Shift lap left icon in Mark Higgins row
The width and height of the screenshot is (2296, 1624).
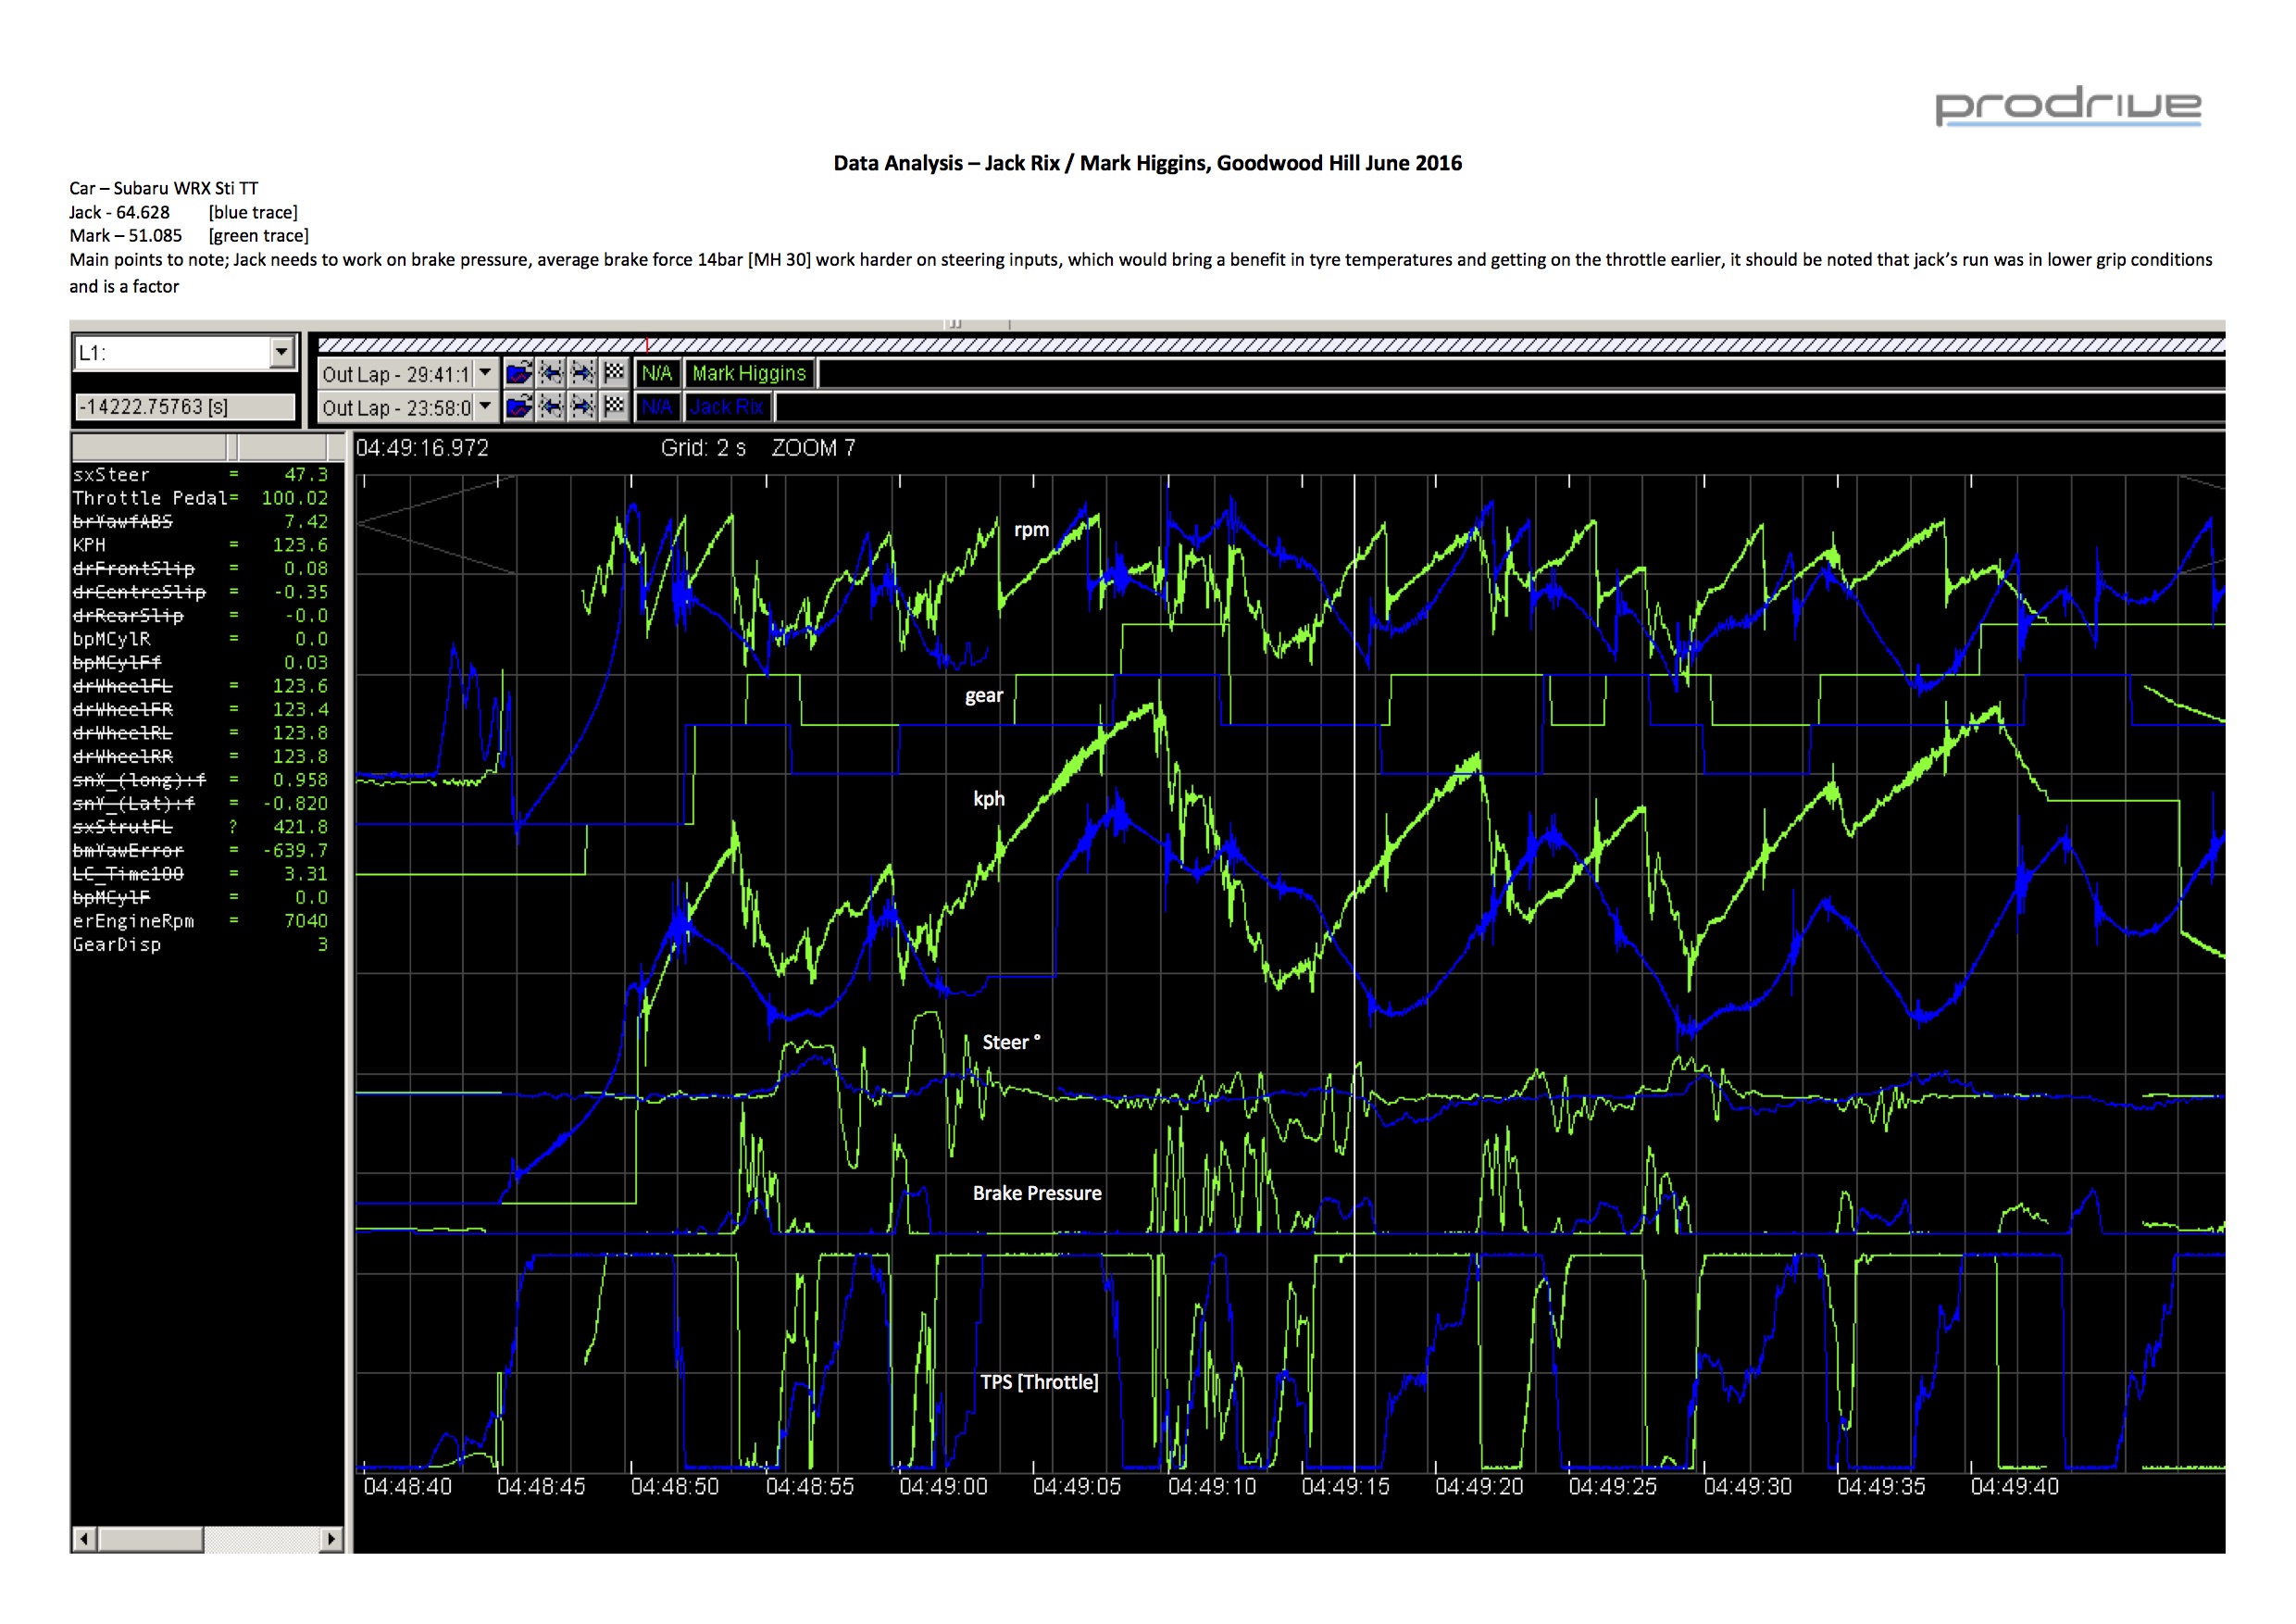pyautogui.click(x=550, y=374)
